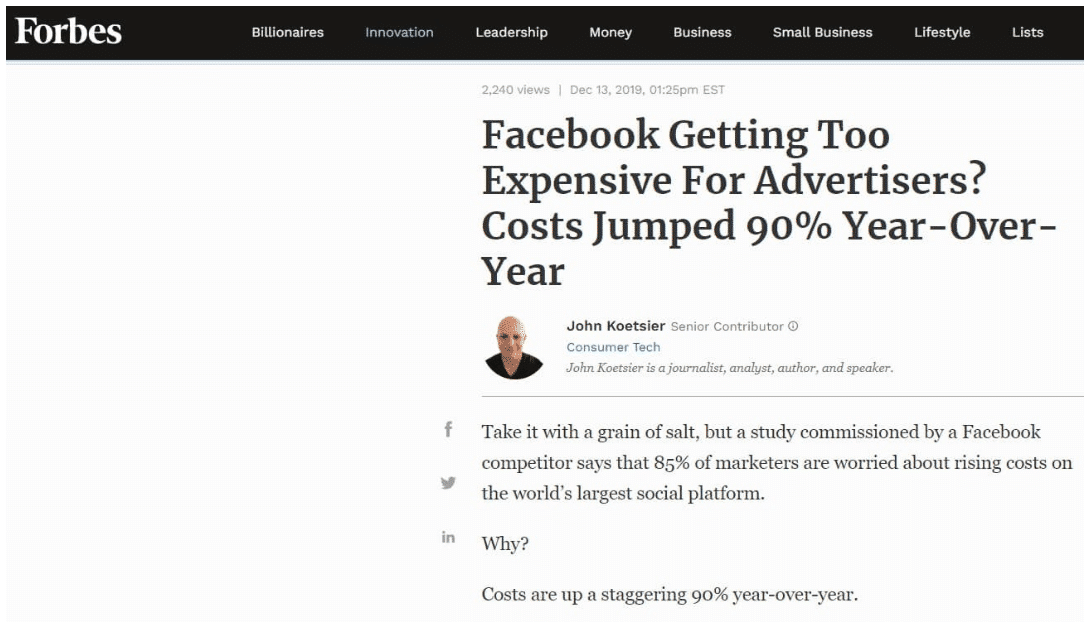Go to the Business section
1092x632 pixels.
click(x=702, y=32)
